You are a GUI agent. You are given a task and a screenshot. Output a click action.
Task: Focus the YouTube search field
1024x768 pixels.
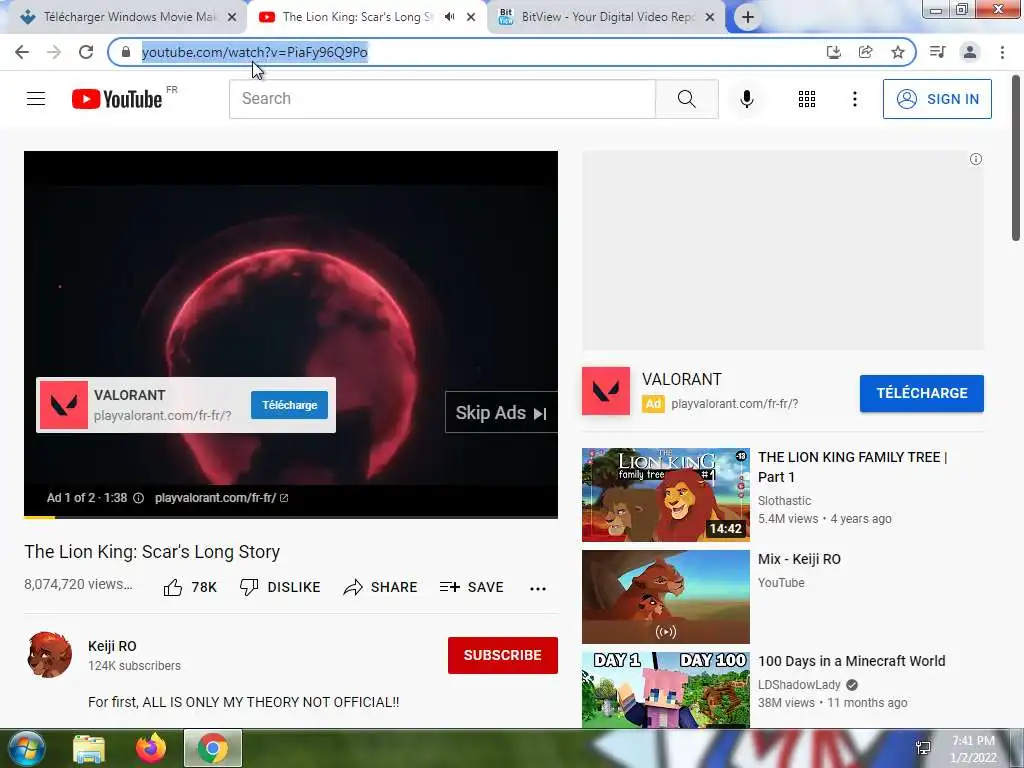click(x=442, y=99)
